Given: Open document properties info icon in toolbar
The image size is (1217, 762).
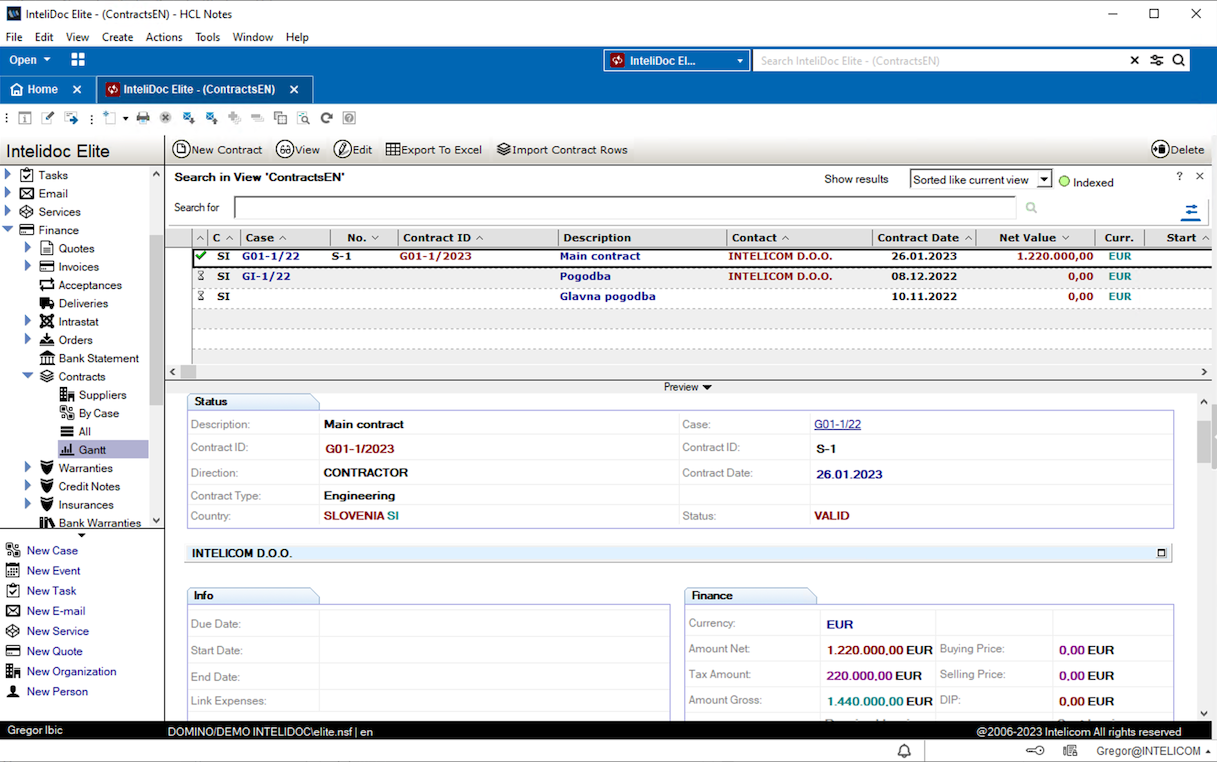Looking at the screenshot, I should [x=25, y=118].
